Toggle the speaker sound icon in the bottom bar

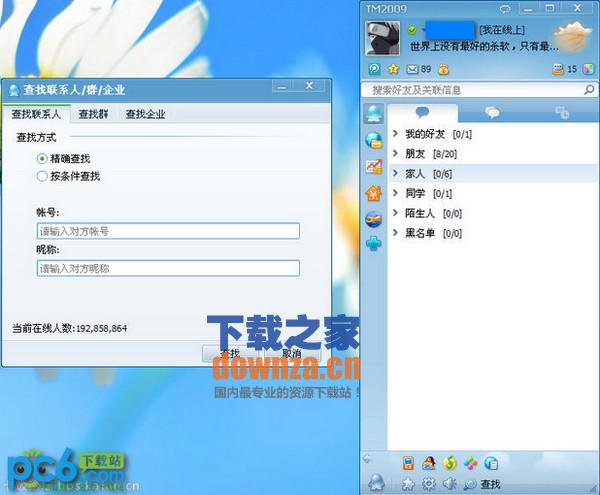point(450,484)
